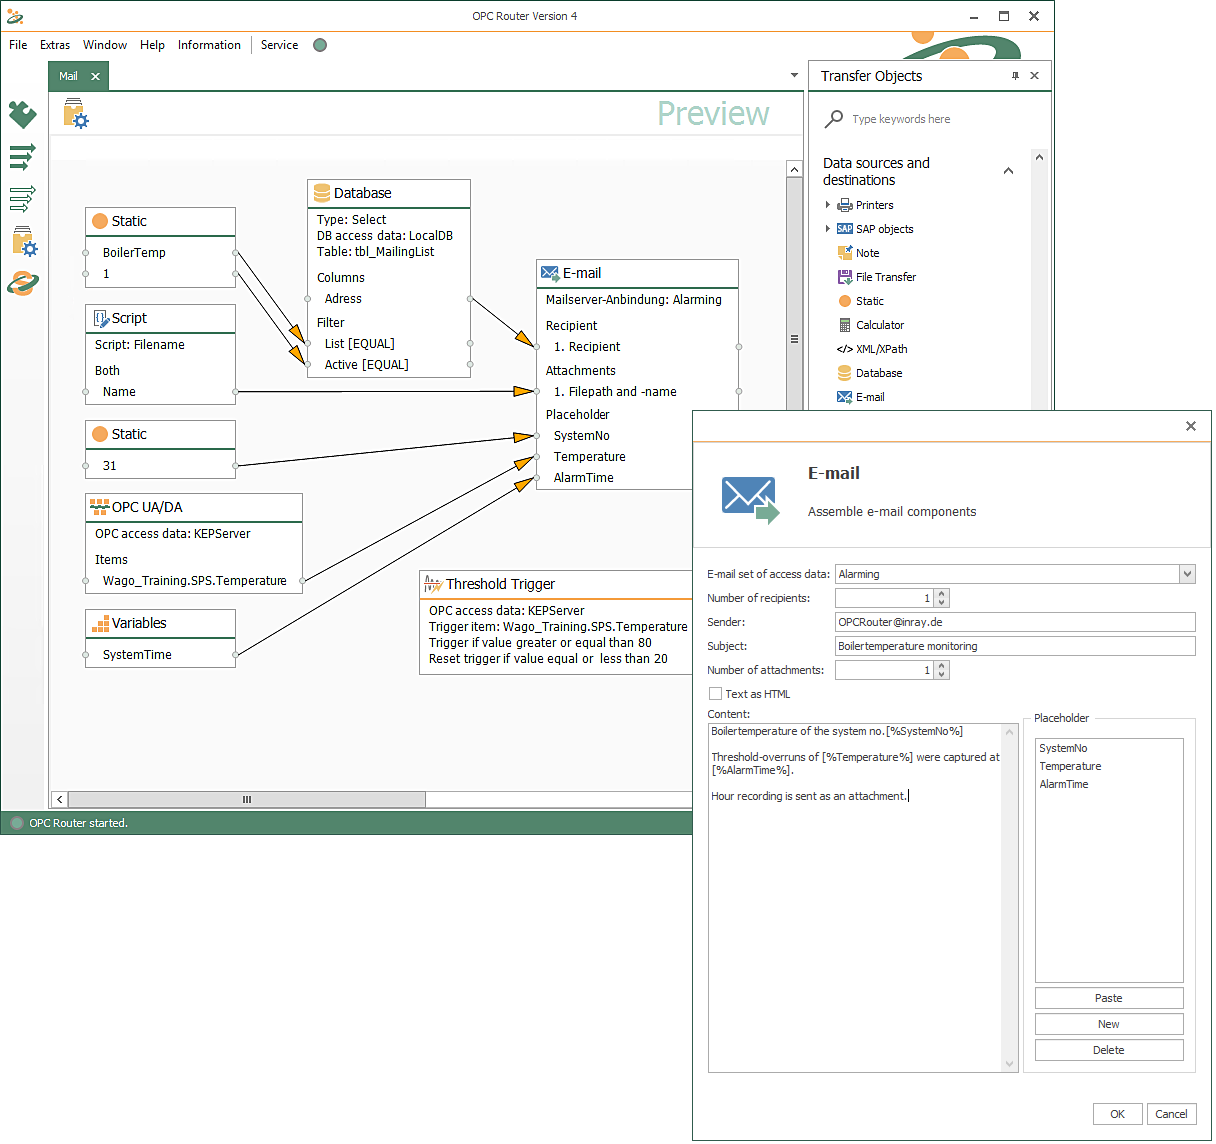Click the connection settings gear icon in toolbar
This screenshot has height=1144, width=1216.
pyautogui.click(x=76, y=114)
